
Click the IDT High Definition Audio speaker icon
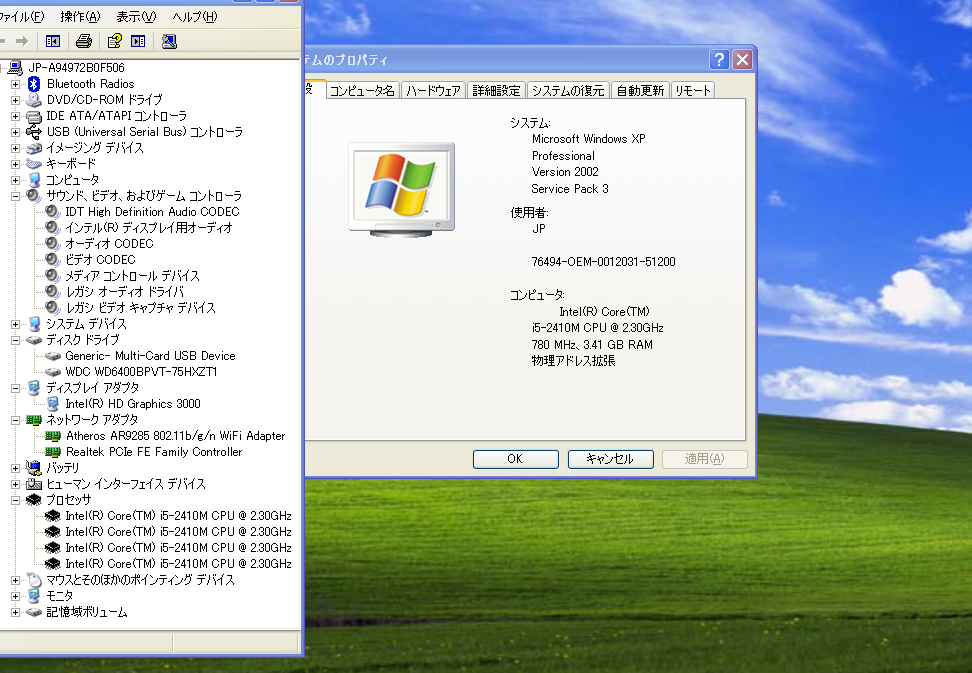point(53,212)
